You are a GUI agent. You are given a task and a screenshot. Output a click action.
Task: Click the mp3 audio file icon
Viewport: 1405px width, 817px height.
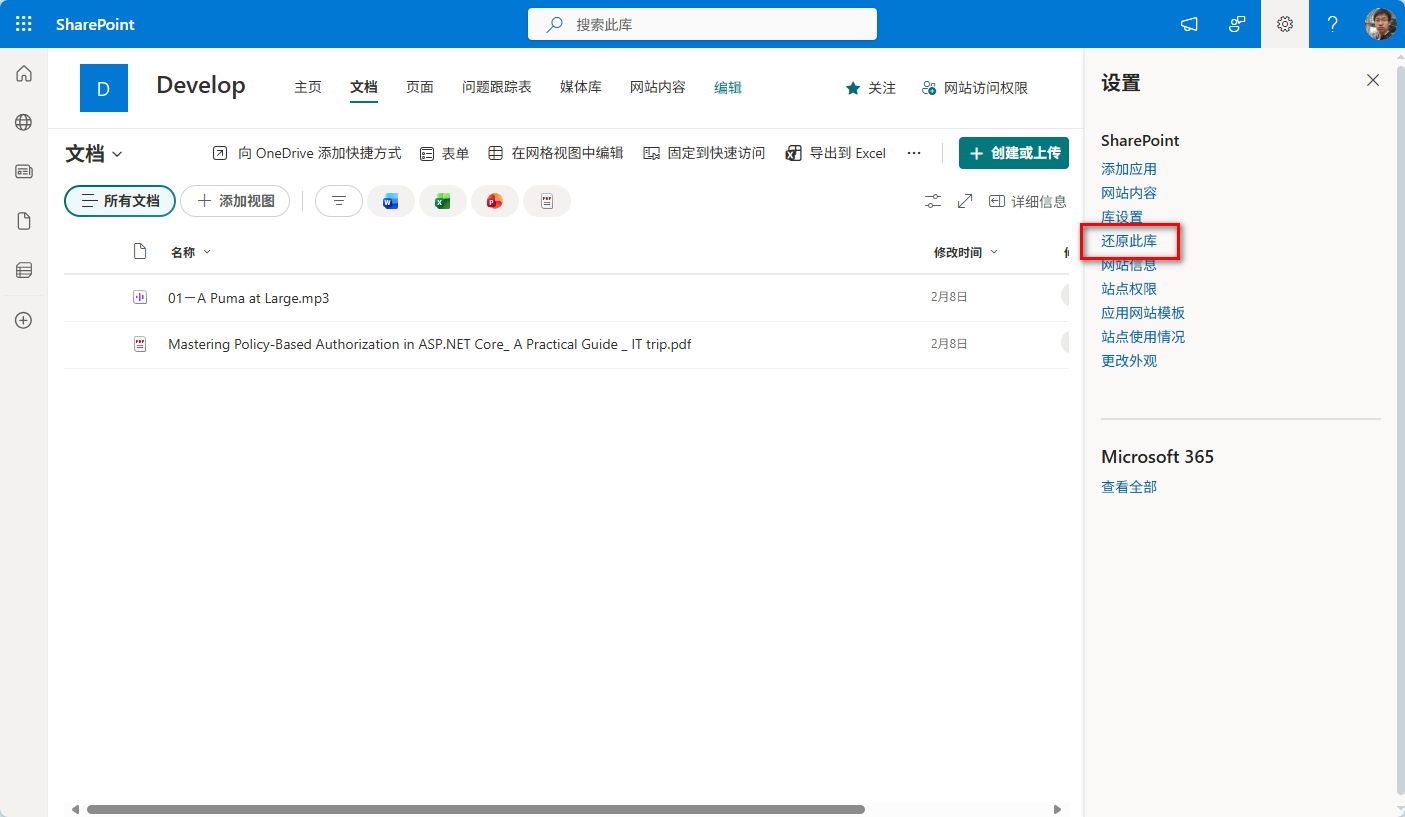(x=140, y=298)
